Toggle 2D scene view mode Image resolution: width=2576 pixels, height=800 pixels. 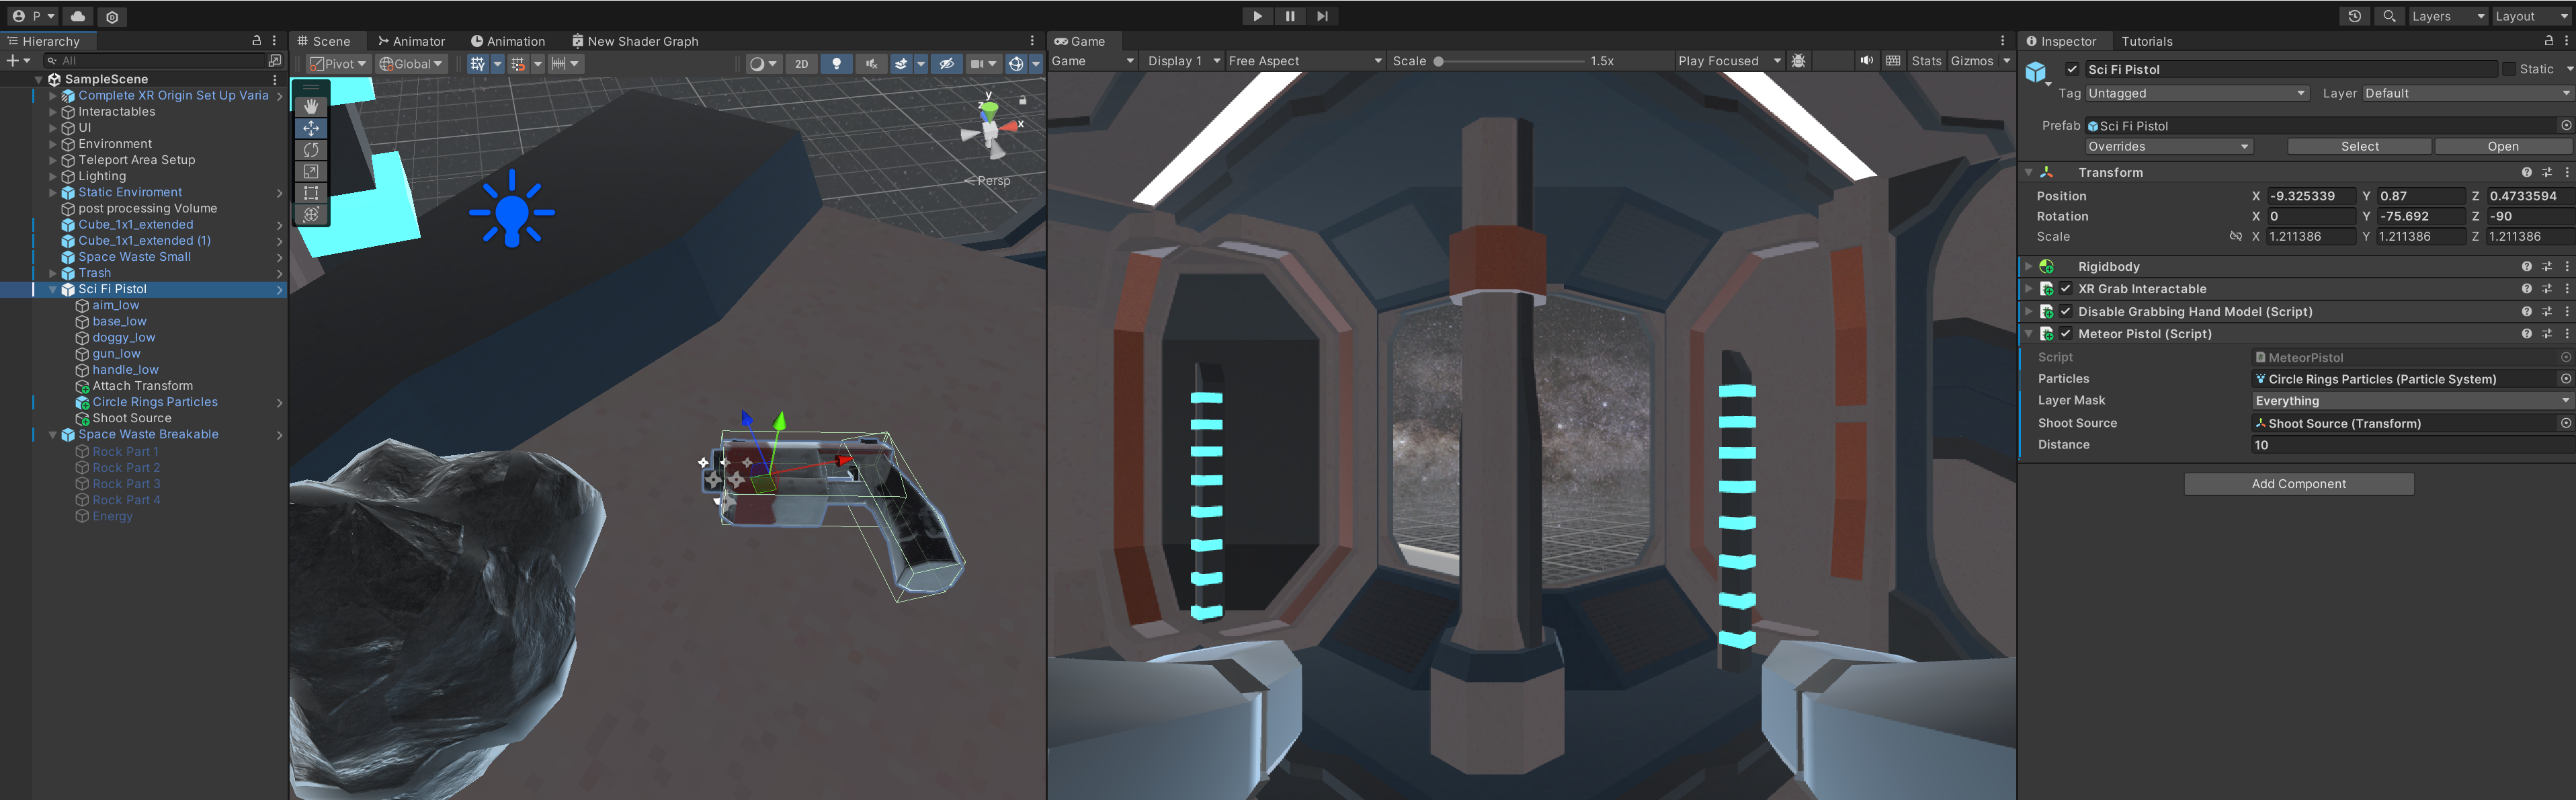pyautogui.click(x=801, y=63)
